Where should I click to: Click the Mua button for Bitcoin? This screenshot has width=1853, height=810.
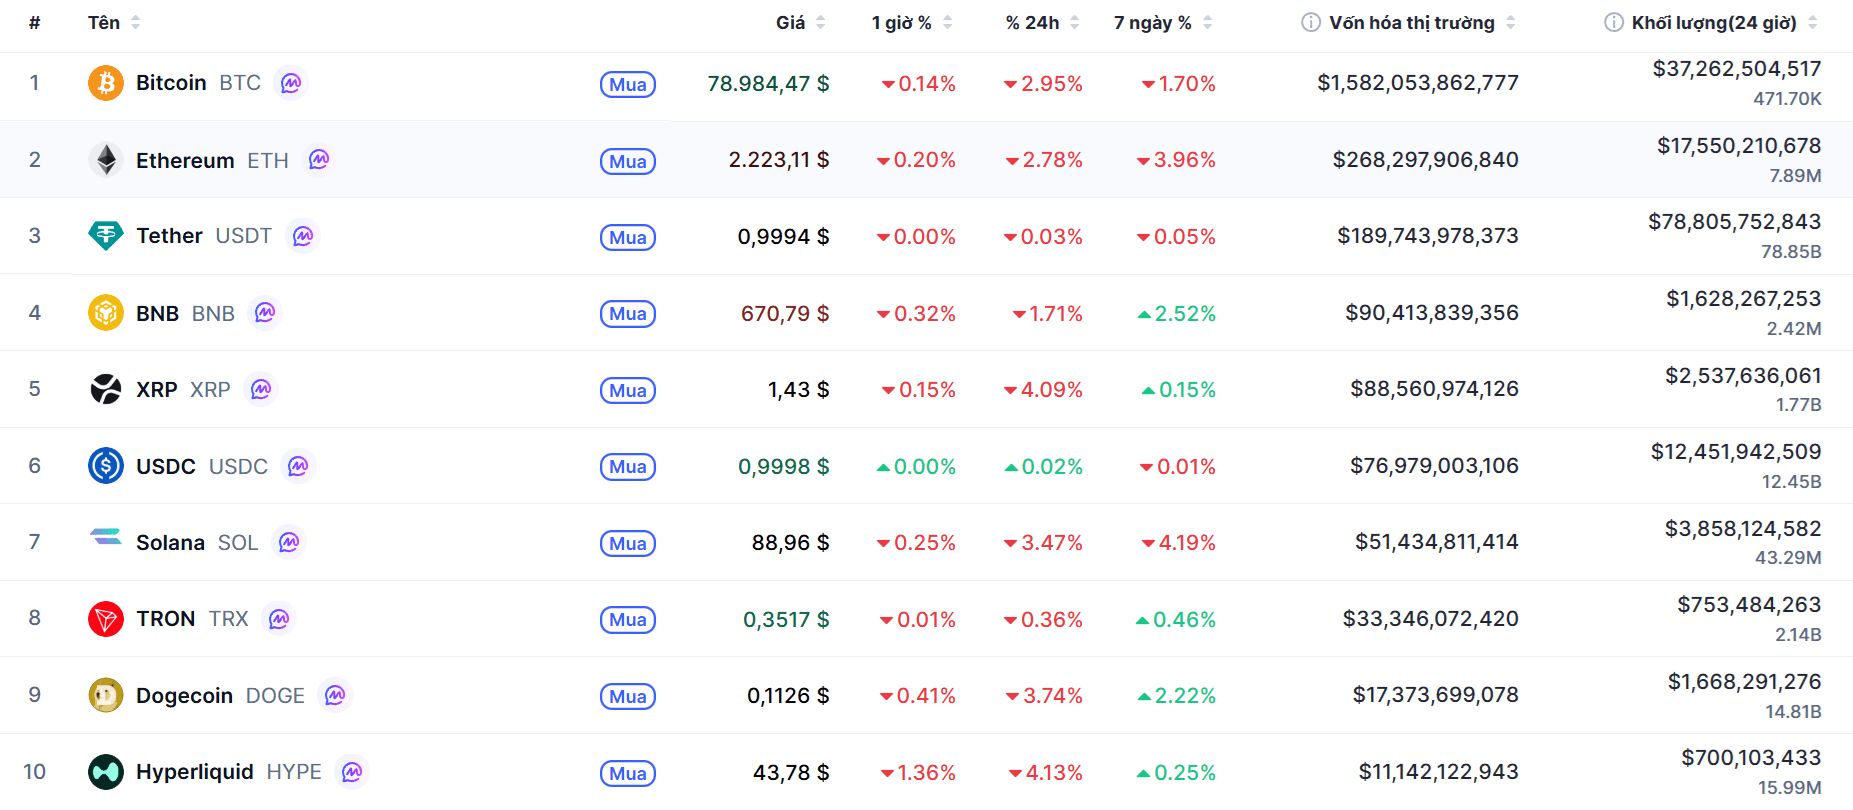pyautogui.click(x=628, y=85)
